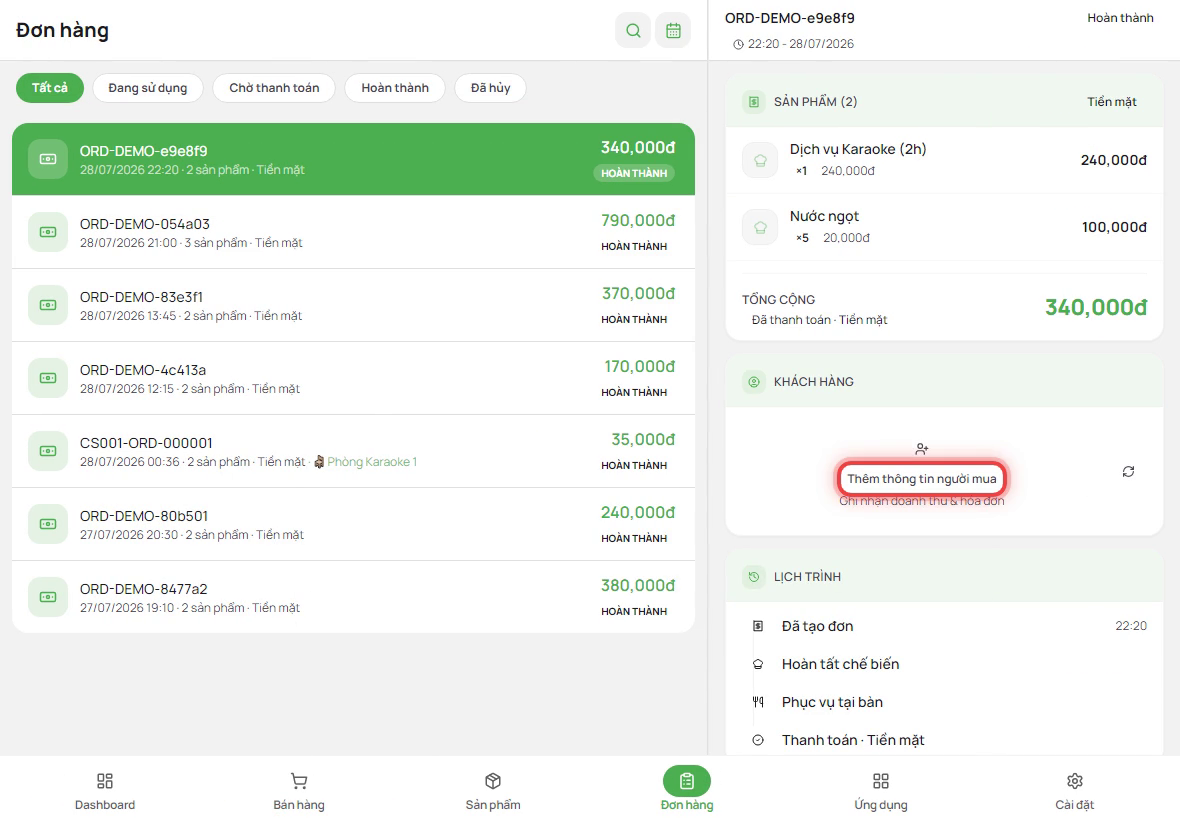Click the SẢN PHẨM section receipt icon
Viewport: 1180px width, 820px height.
pos(753,102)
